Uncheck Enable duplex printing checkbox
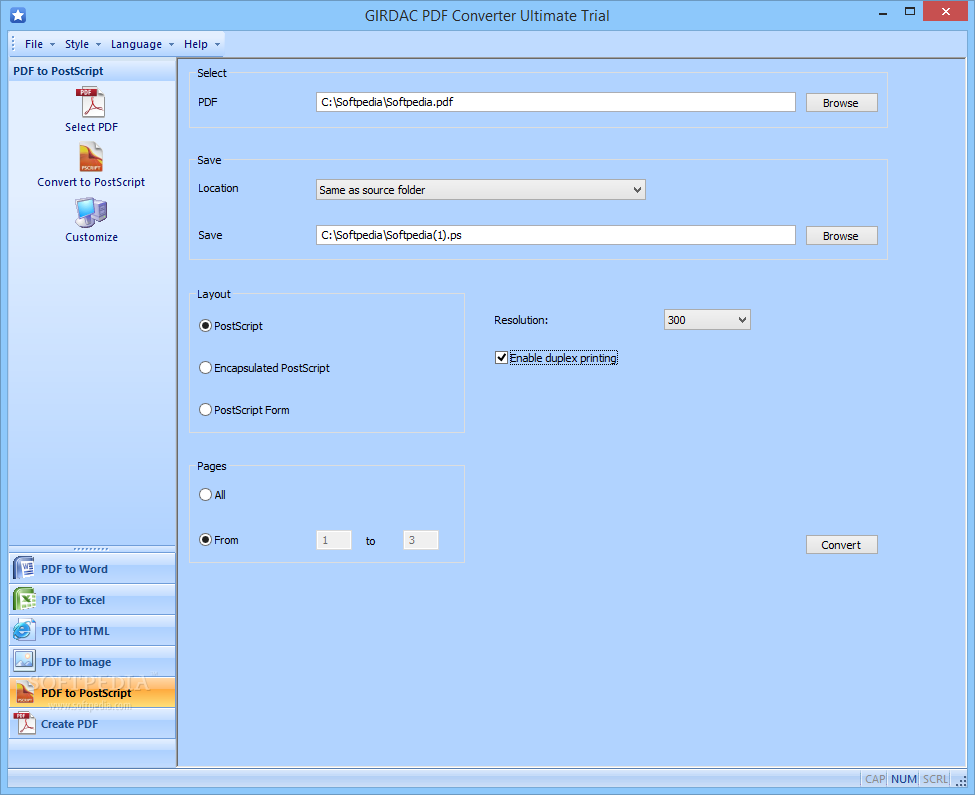This screenshot has height=795, width=975. click(x=501, y=357)
